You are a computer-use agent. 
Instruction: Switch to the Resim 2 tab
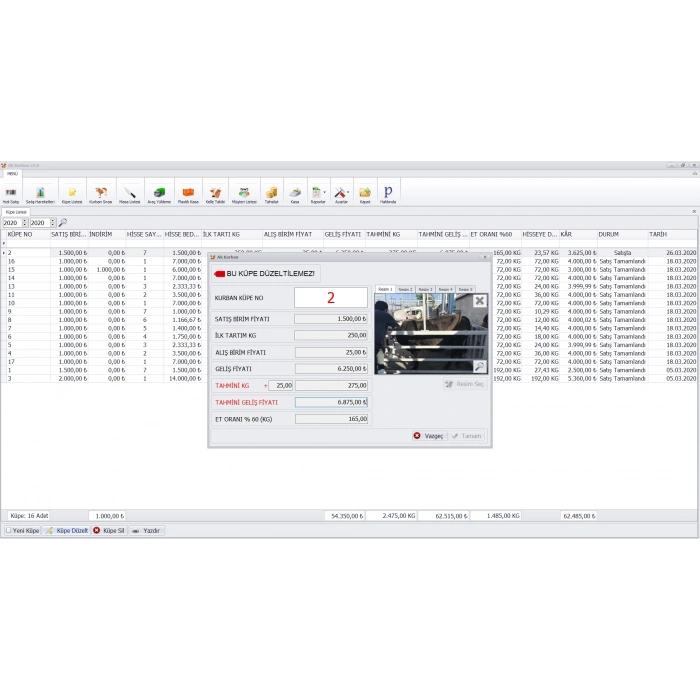tap(405, 289)
